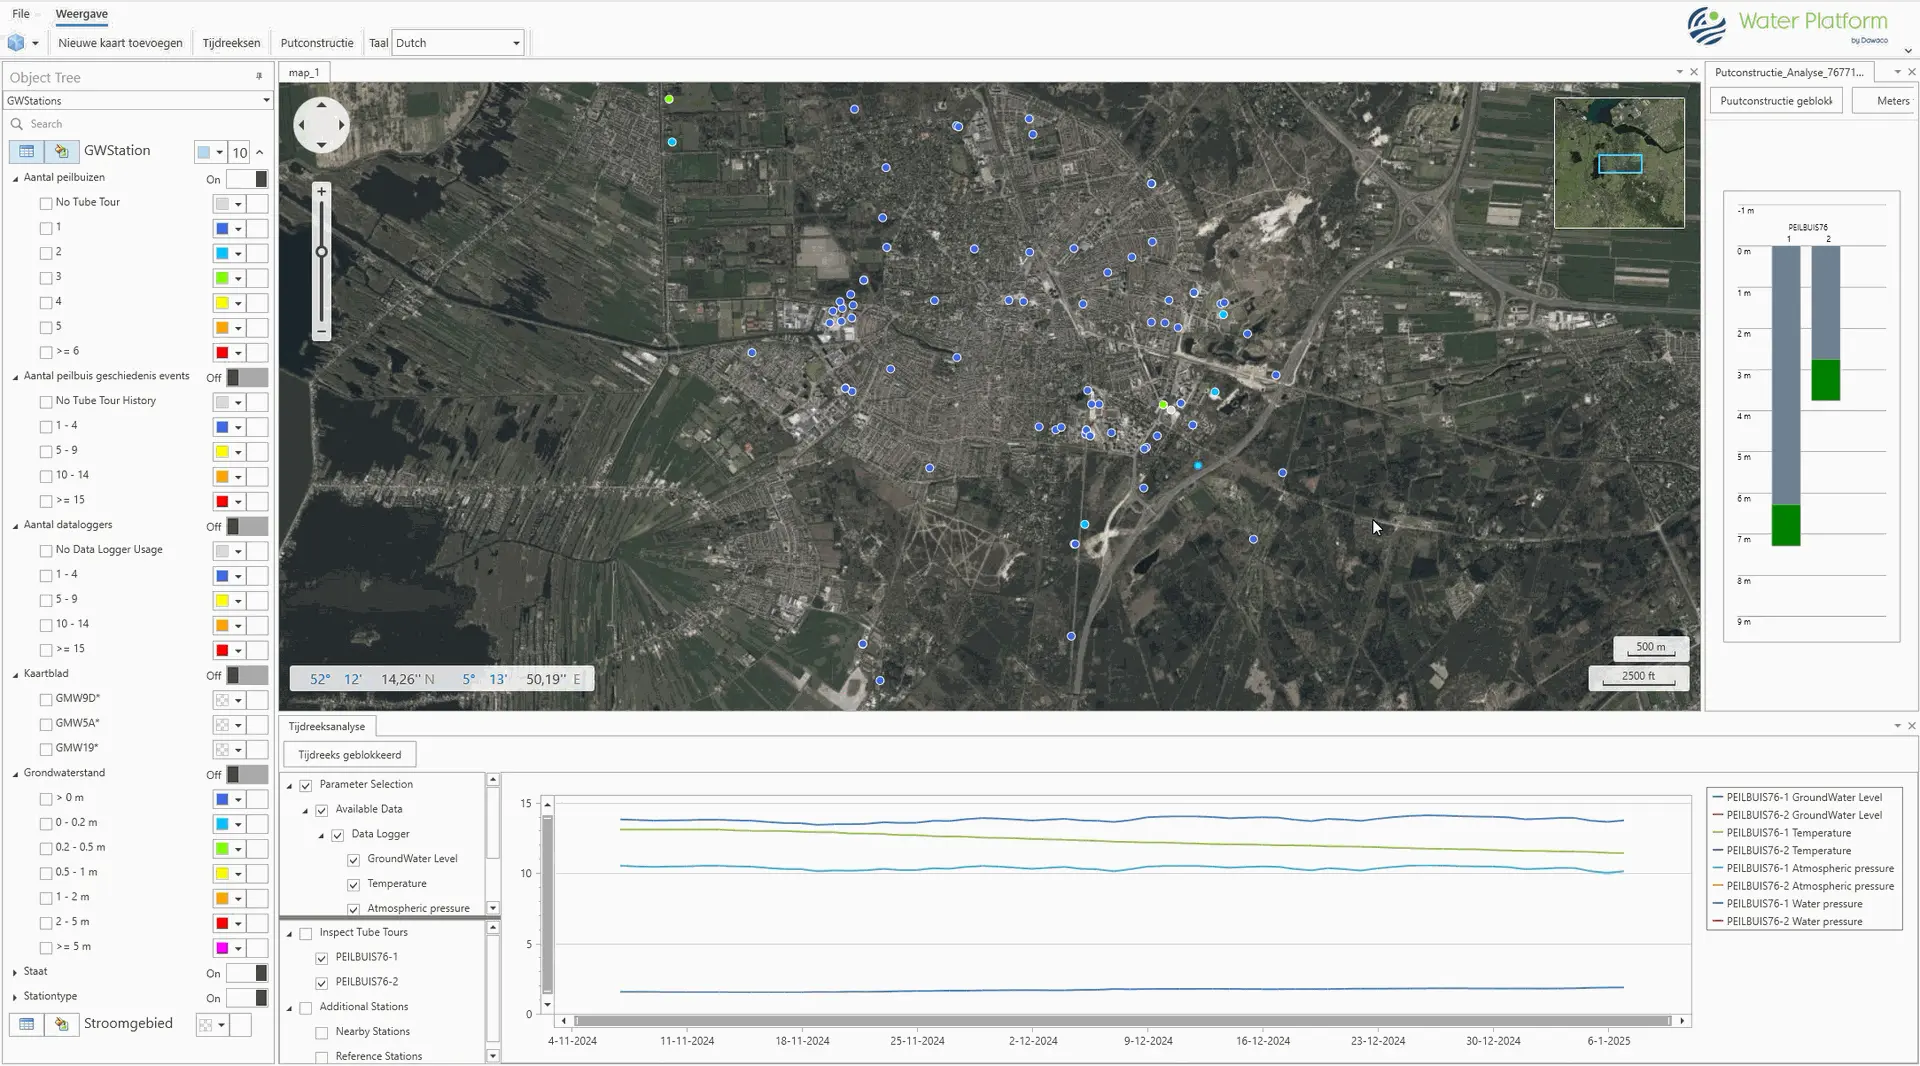Check the '>= 6' peilbuizen checkbox
This screenshot has width=1920, height=1066.
[x=45, y=352]
